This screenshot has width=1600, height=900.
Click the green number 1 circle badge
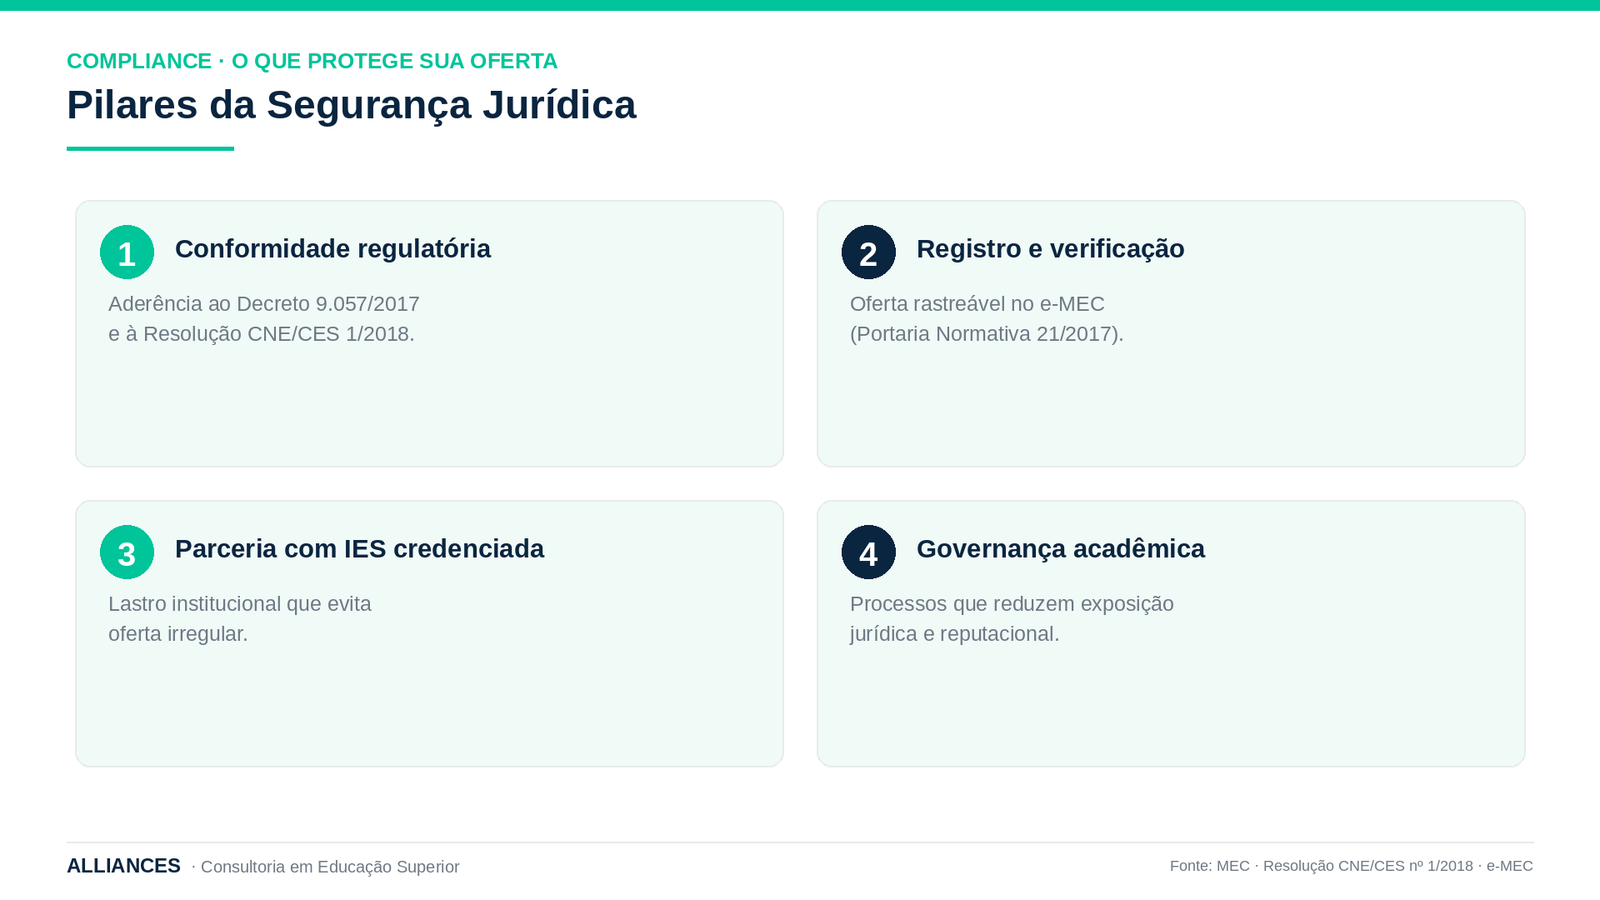tap(127, 252)
